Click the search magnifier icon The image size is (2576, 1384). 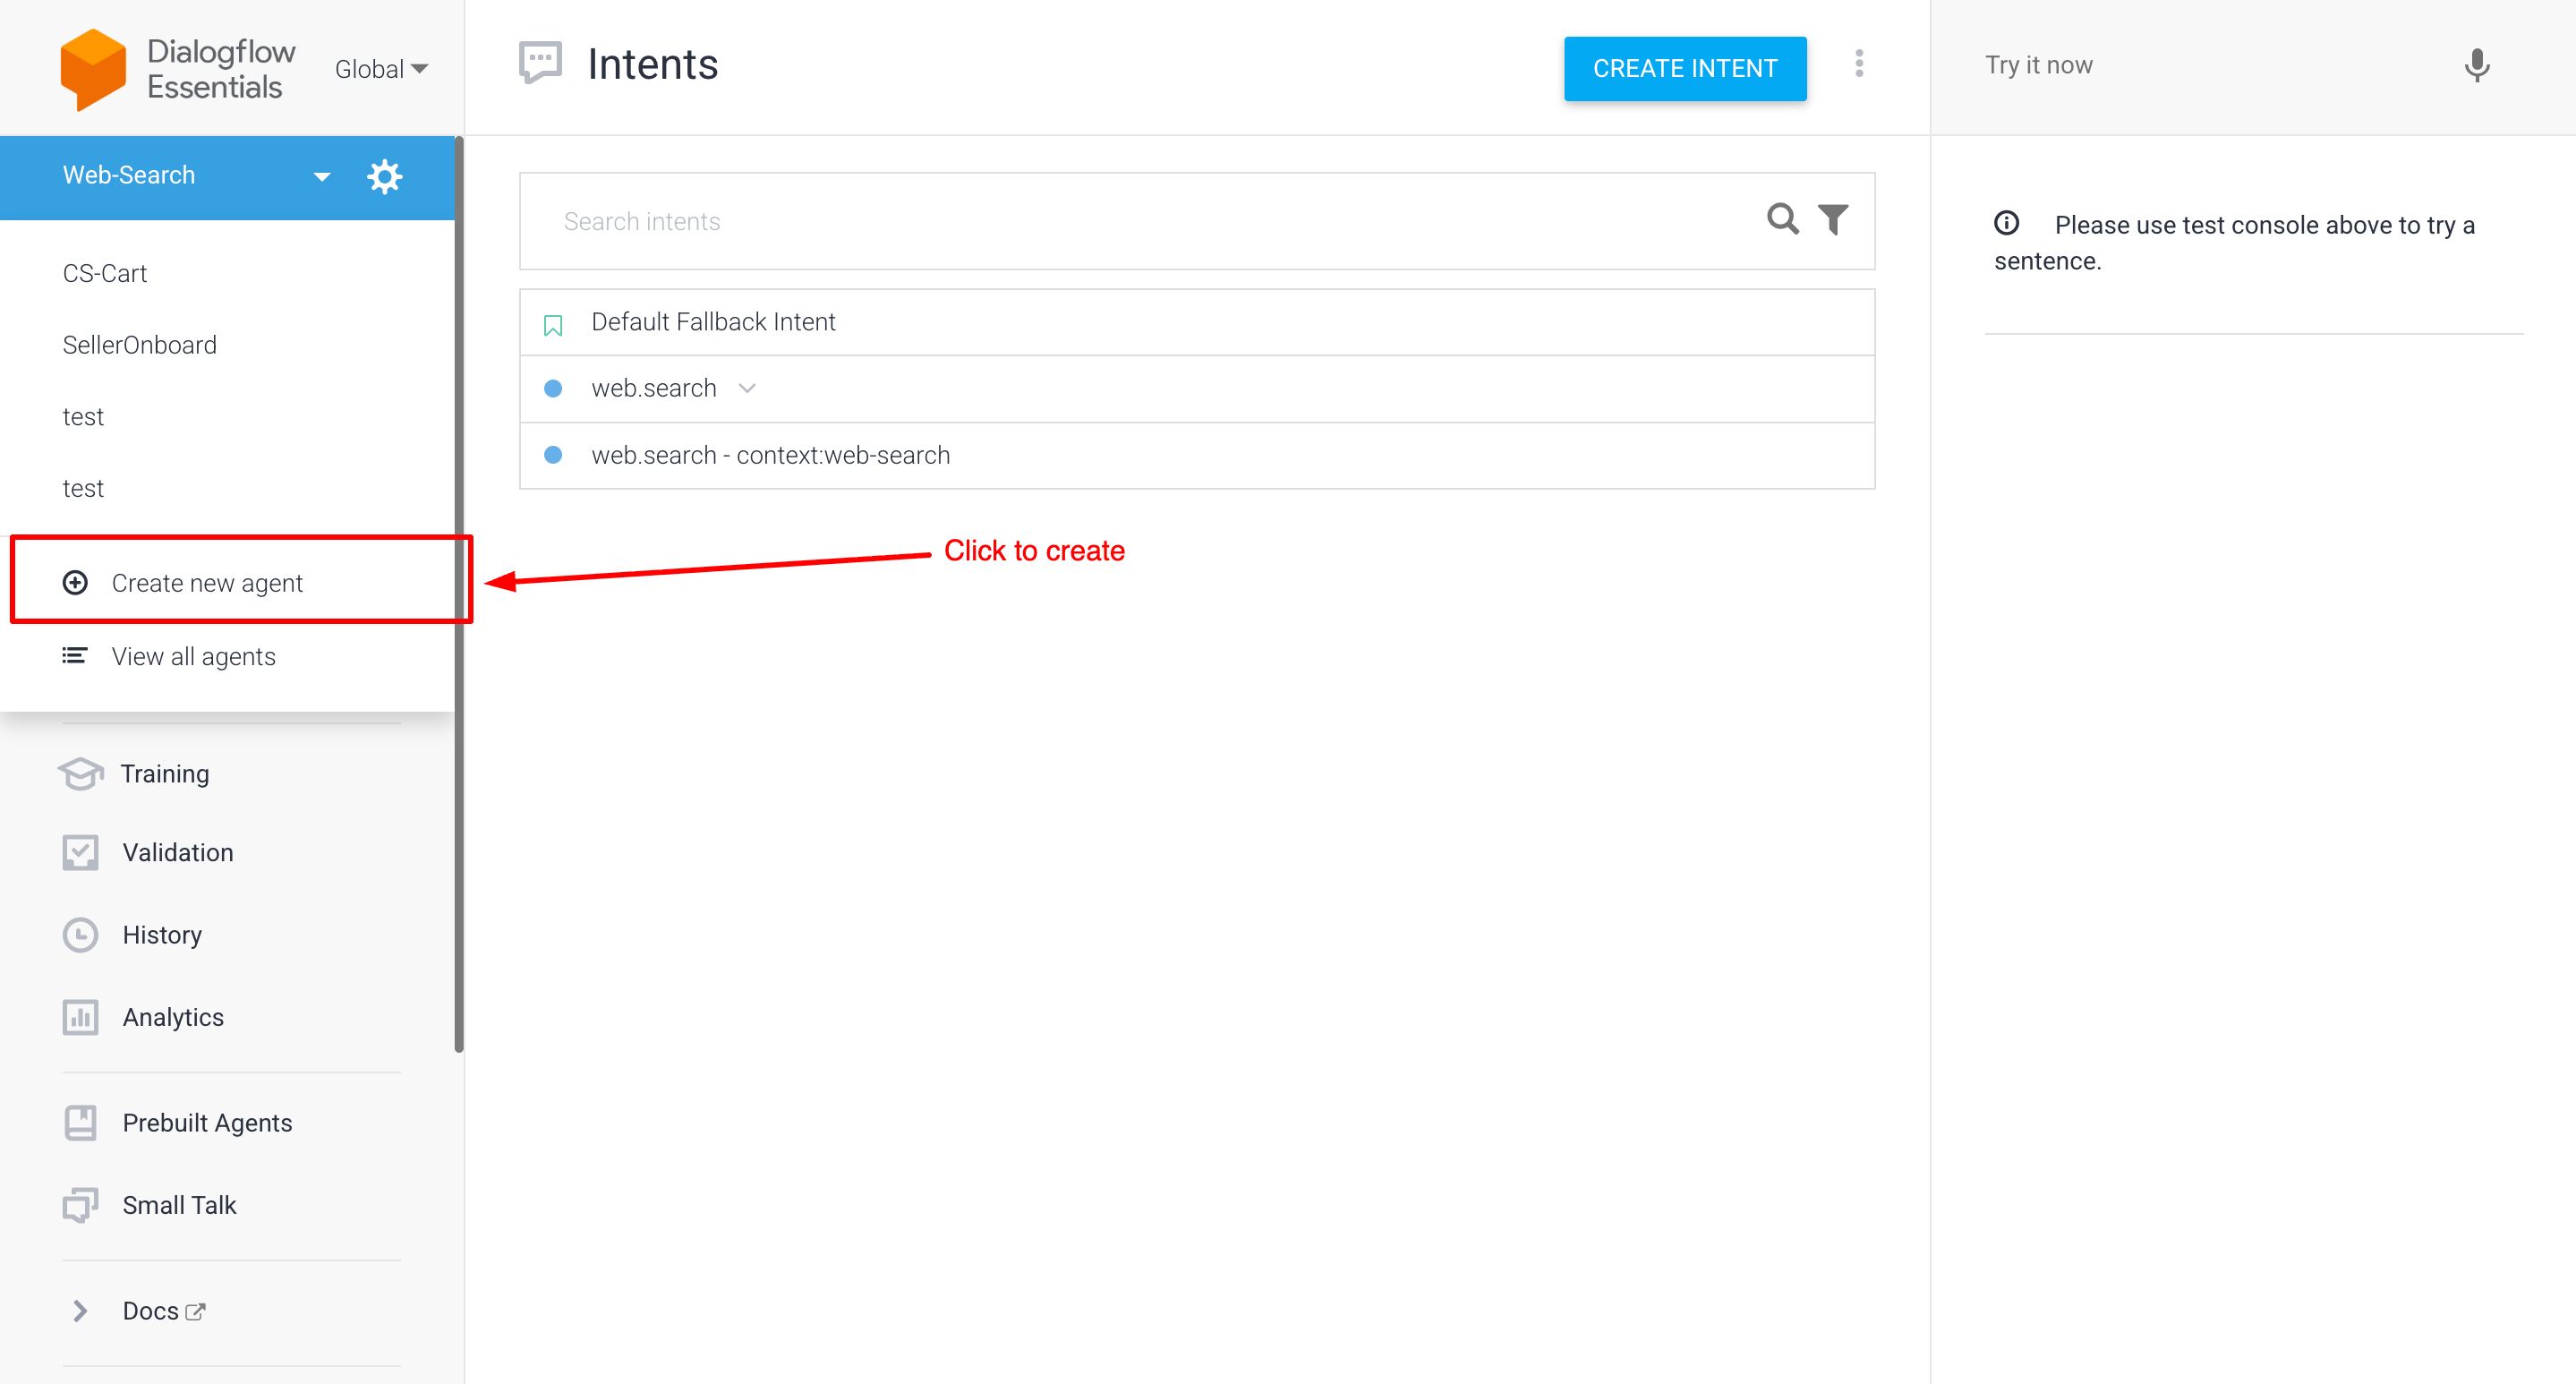[x=1782, y=219]
